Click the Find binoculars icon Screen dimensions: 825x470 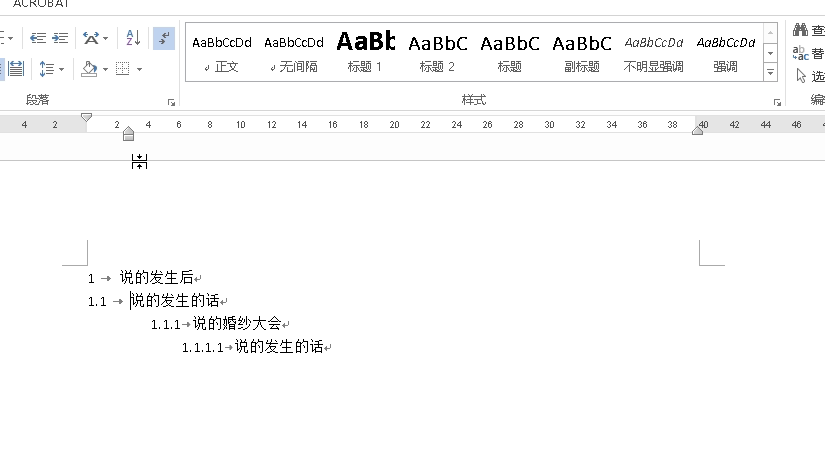click(x=800, y=30)
